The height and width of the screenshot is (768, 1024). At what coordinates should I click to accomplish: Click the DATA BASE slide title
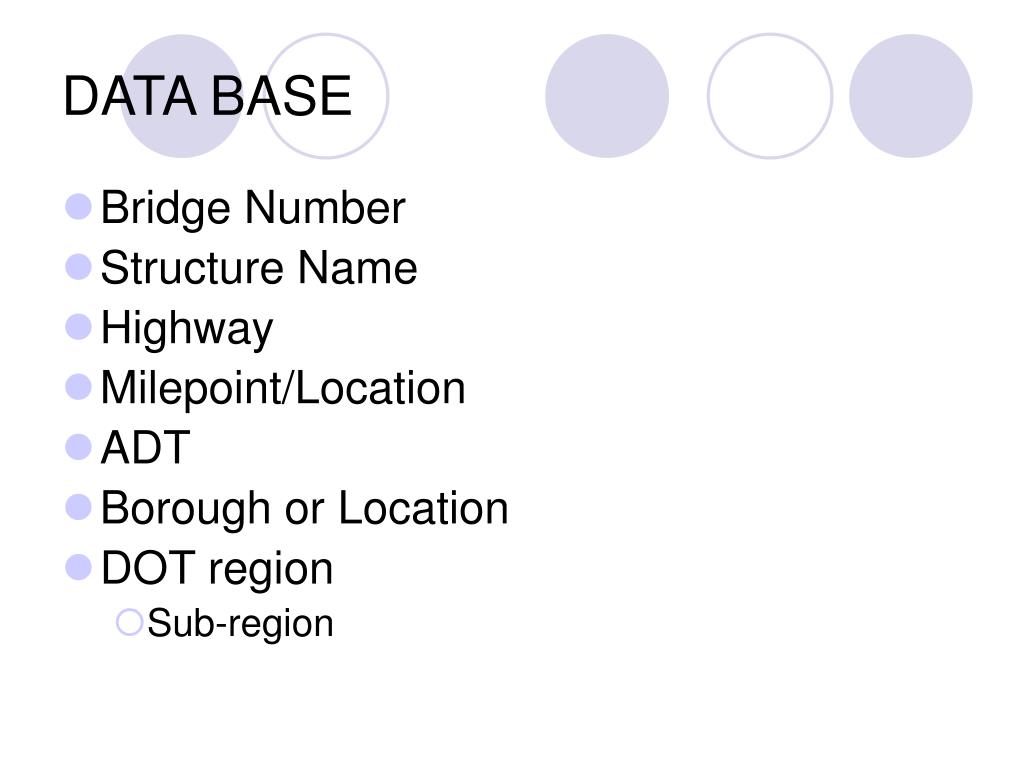208,96
